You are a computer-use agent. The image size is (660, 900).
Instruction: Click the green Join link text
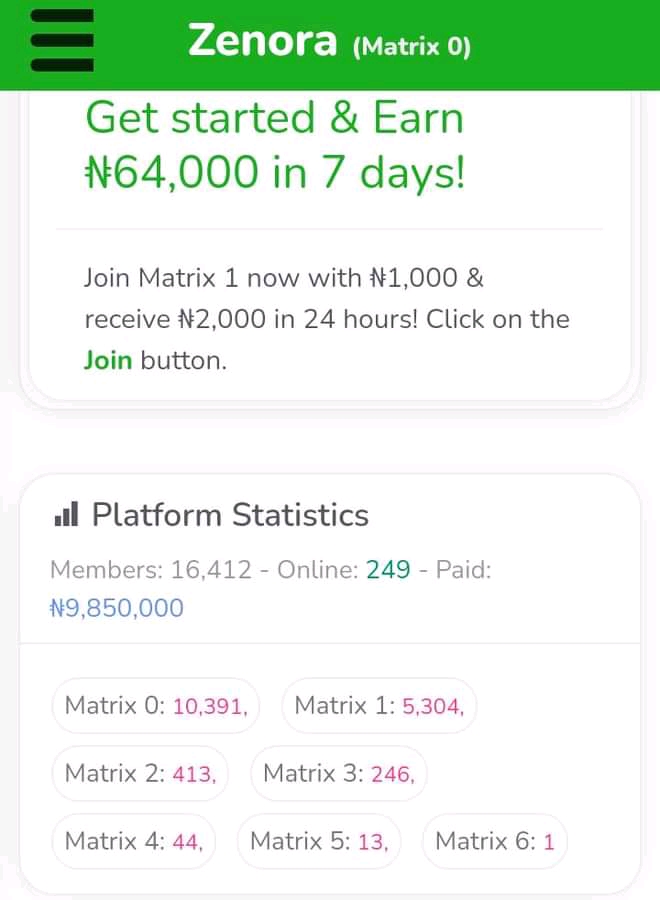click(x=108, y=360)
